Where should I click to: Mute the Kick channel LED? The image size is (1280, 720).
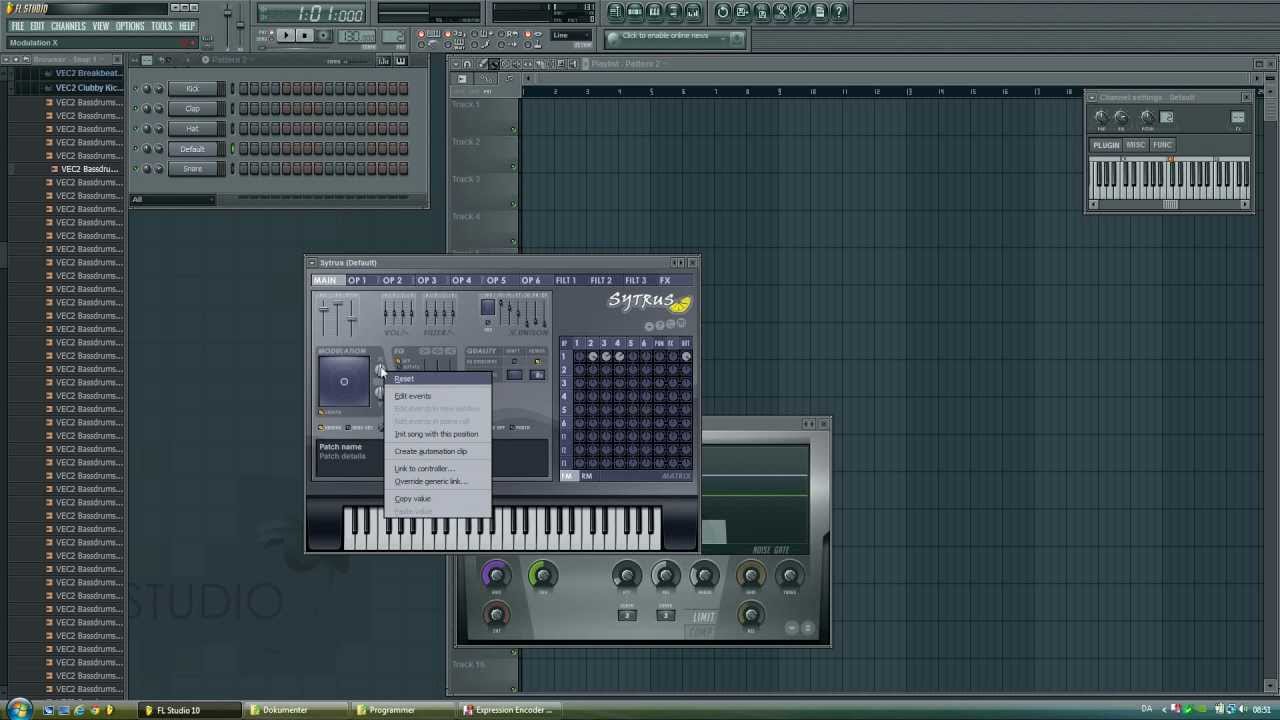point(135,89)
